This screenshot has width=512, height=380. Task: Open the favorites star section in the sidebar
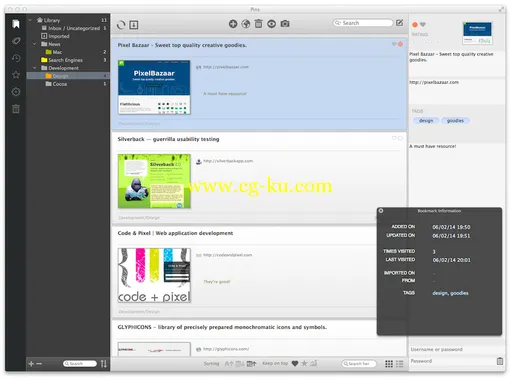point(16,75)
